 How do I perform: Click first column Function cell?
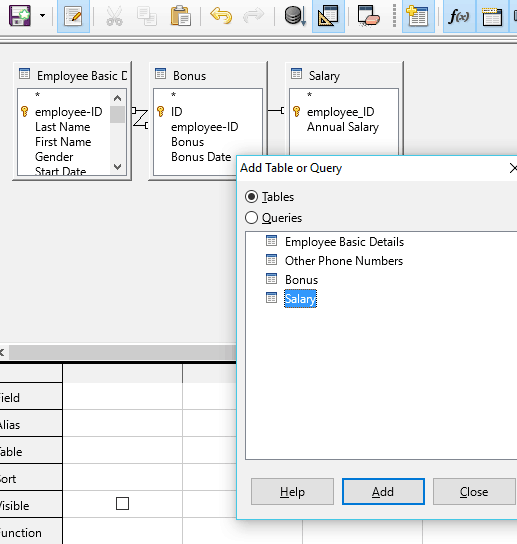pyautogui.click(x=122, y=532)
